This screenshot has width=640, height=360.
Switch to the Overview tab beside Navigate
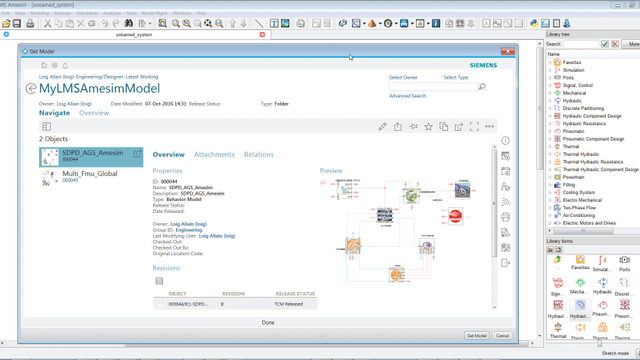[94, 113]
